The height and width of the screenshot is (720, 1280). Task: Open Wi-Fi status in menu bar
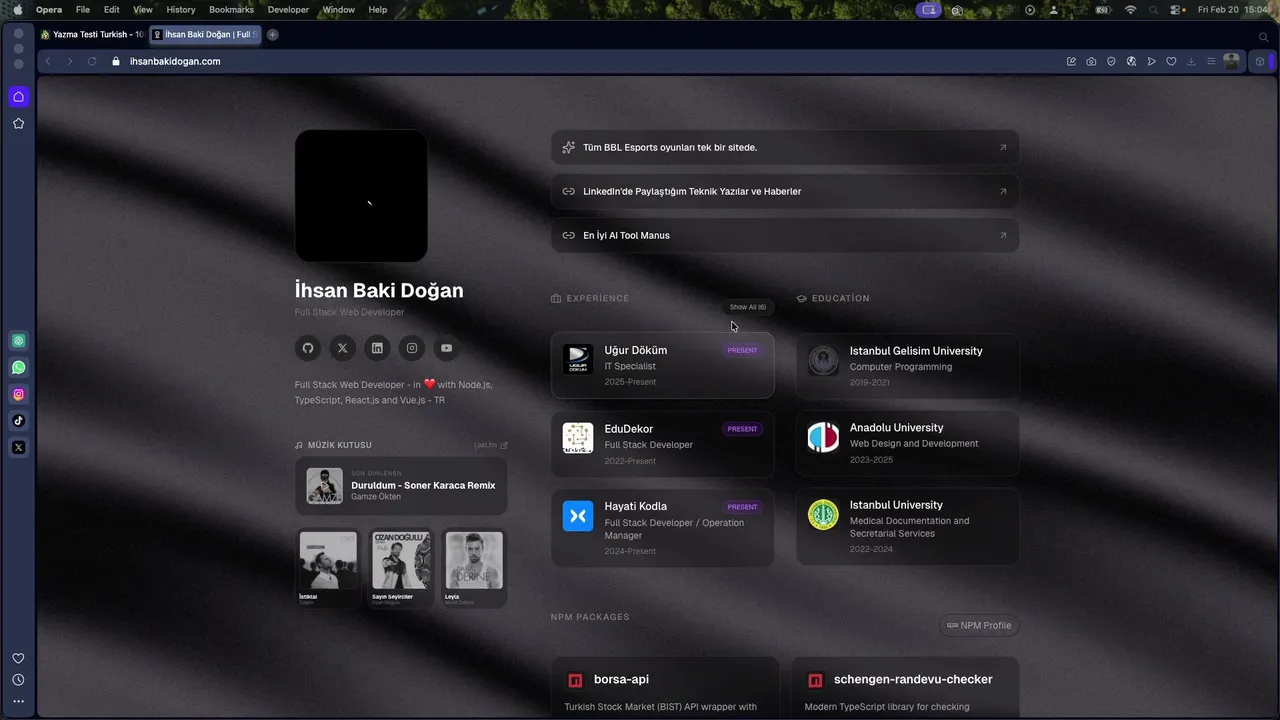[1131, 9]
